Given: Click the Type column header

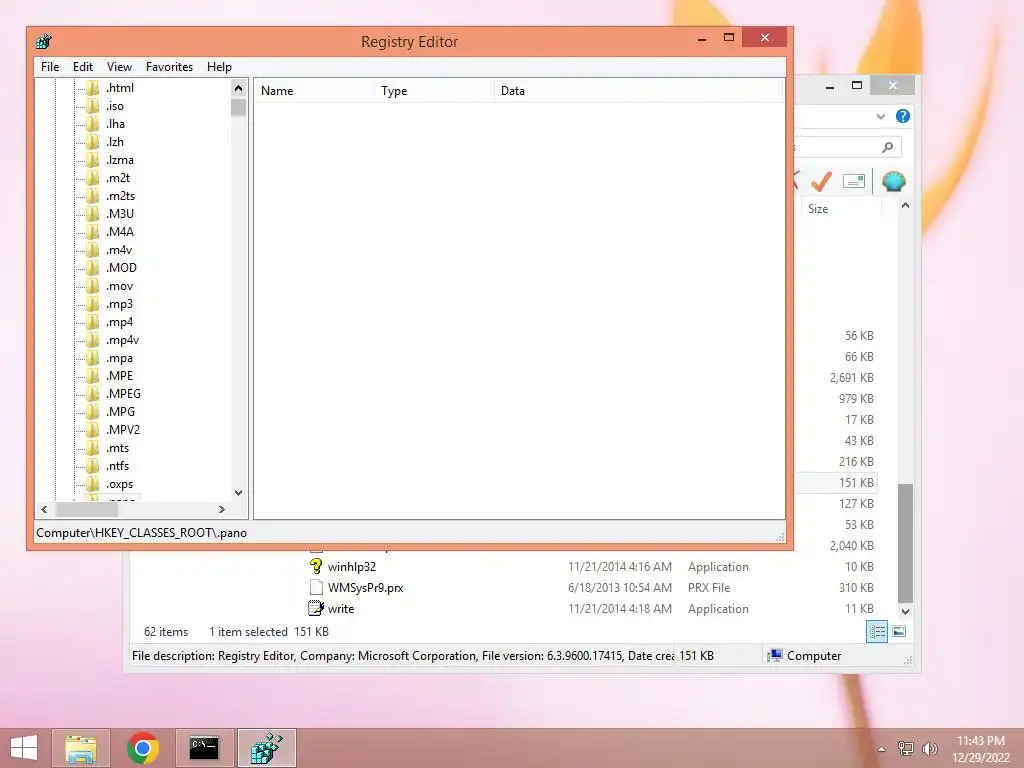Looking at the screenshot, I should [x=435, y=91].
